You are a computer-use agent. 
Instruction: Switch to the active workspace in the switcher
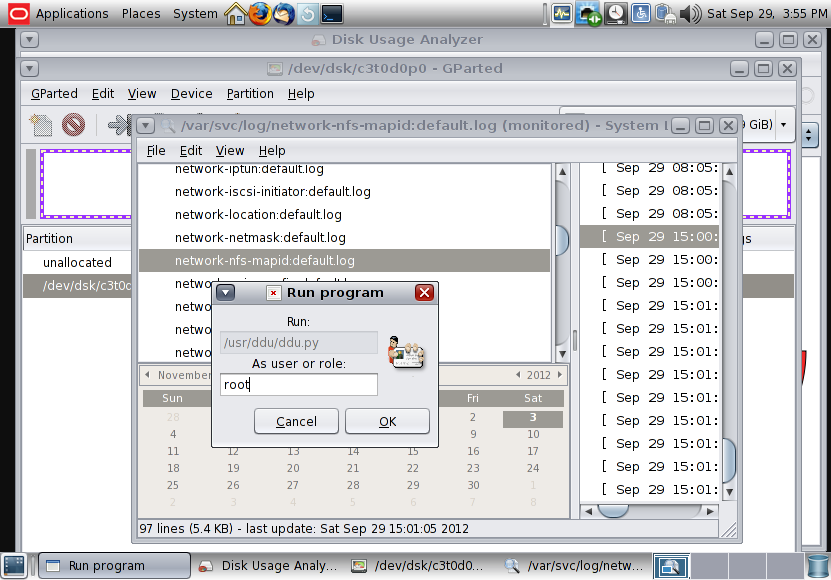(671, 566)
